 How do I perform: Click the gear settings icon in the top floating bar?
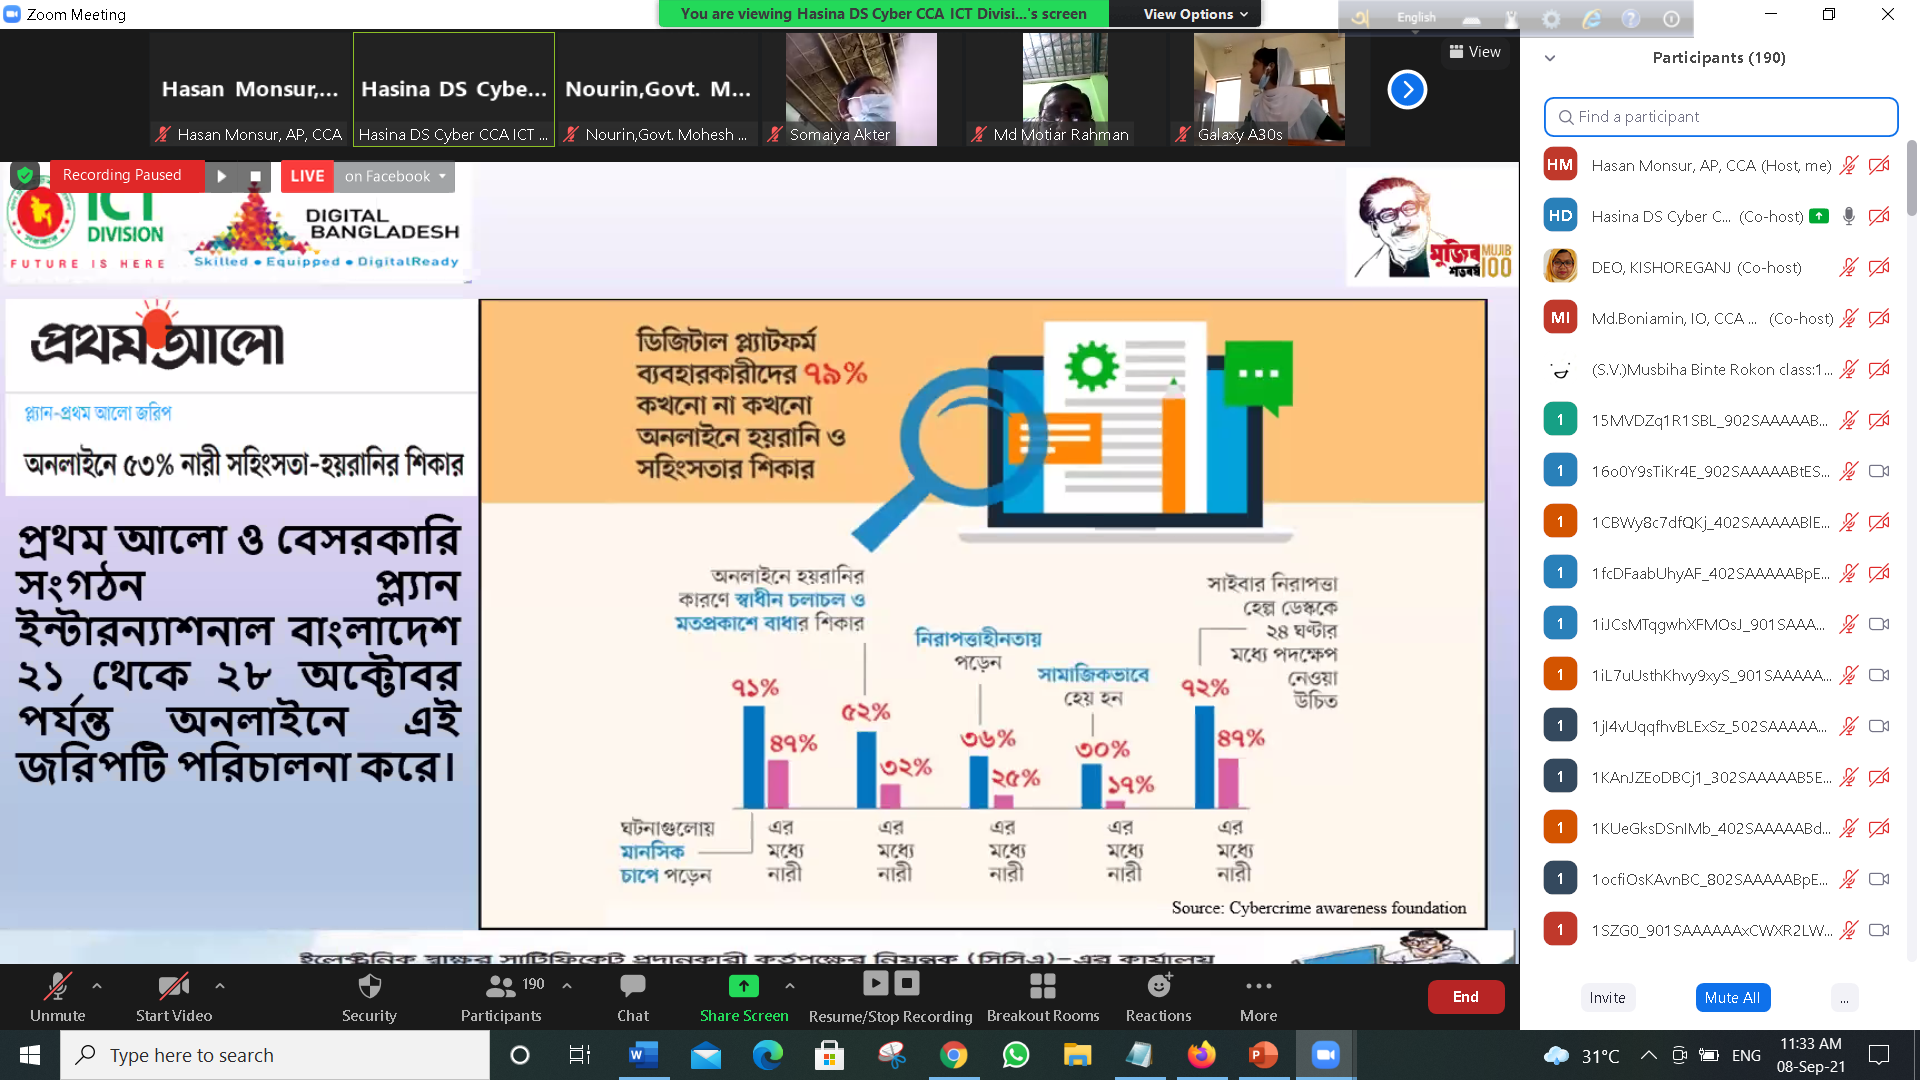click(1551, 19)
